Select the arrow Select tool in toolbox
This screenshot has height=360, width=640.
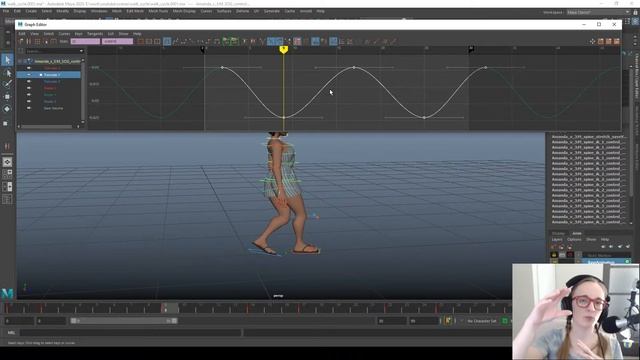(7, 60)
